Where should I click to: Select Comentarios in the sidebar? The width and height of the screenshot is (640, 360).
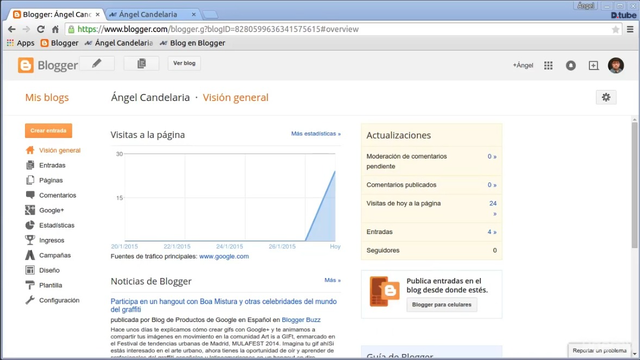coord(58,196)
